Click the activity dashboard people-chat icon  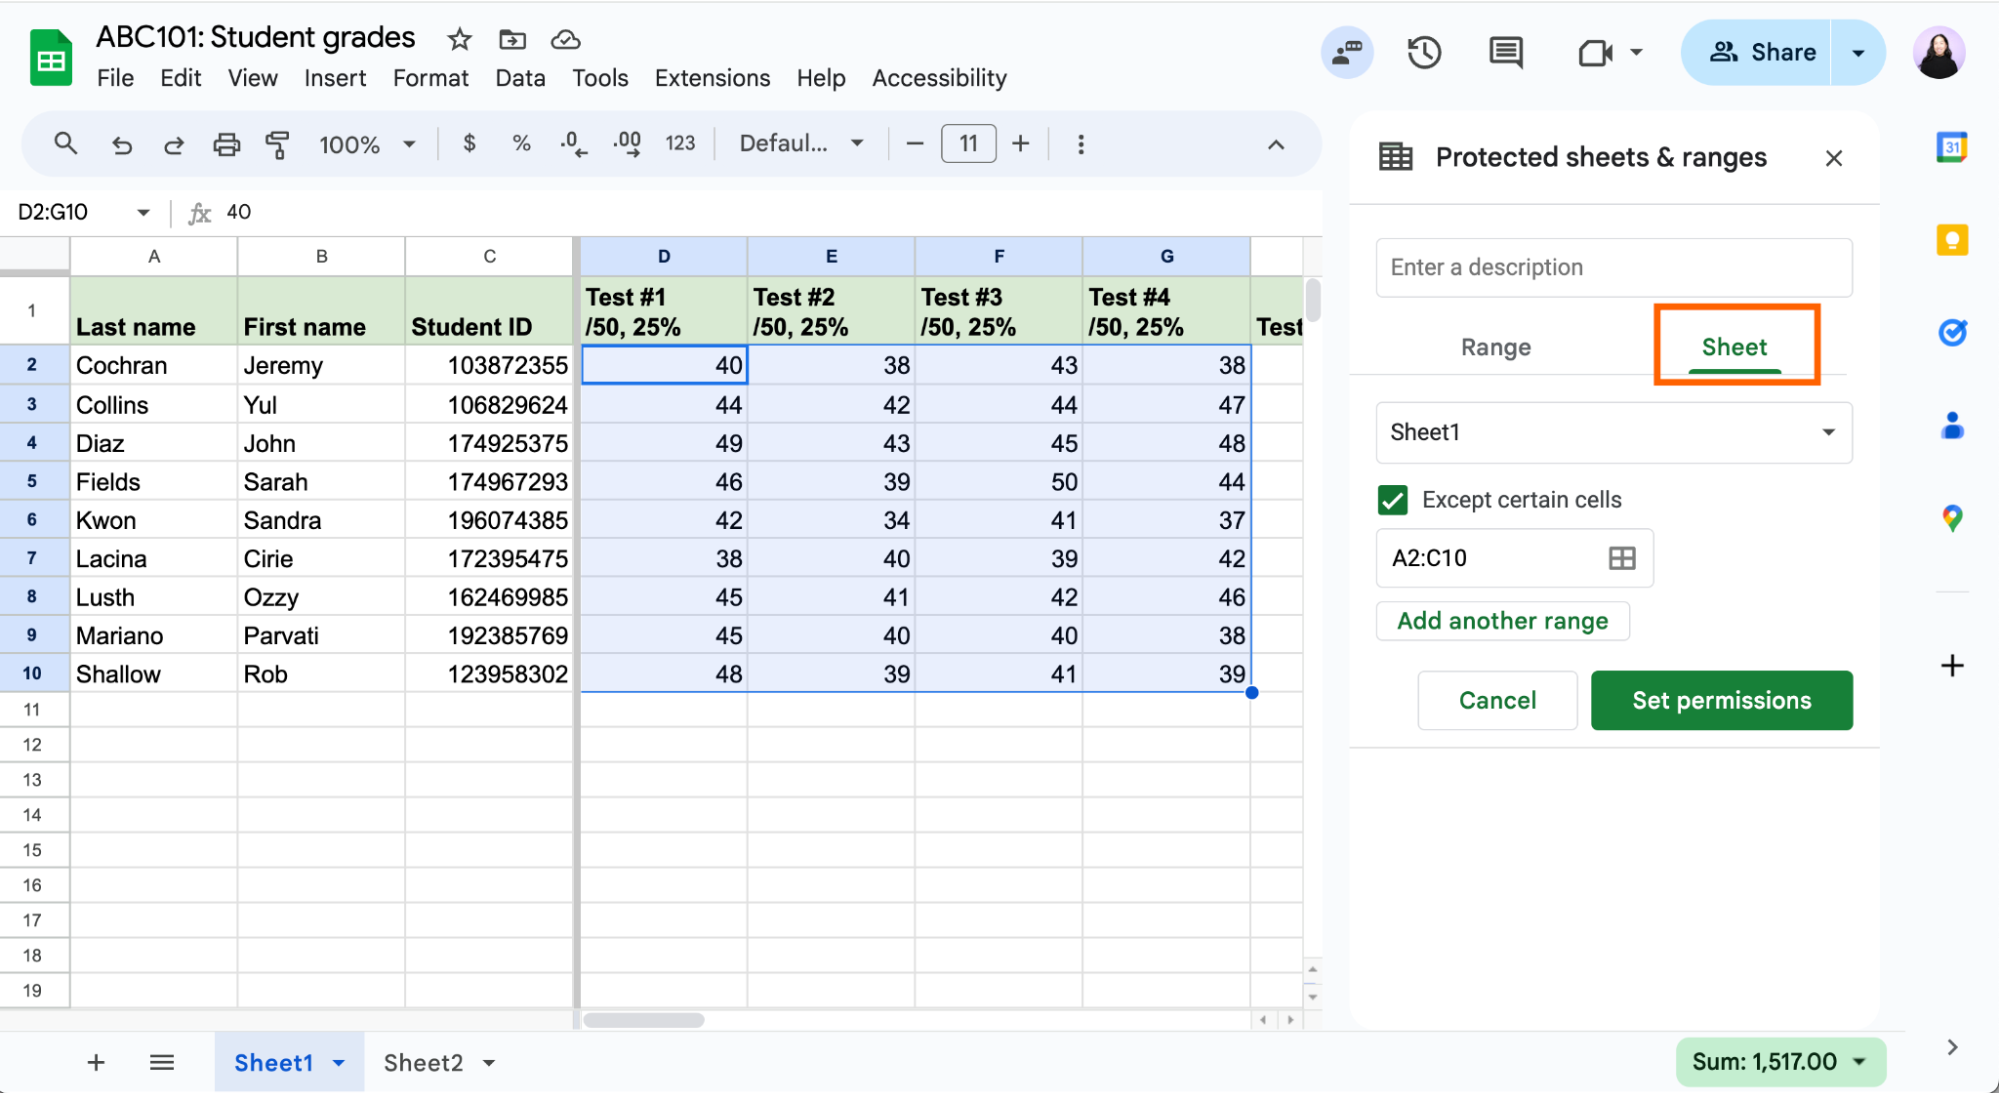point(1347,52)
